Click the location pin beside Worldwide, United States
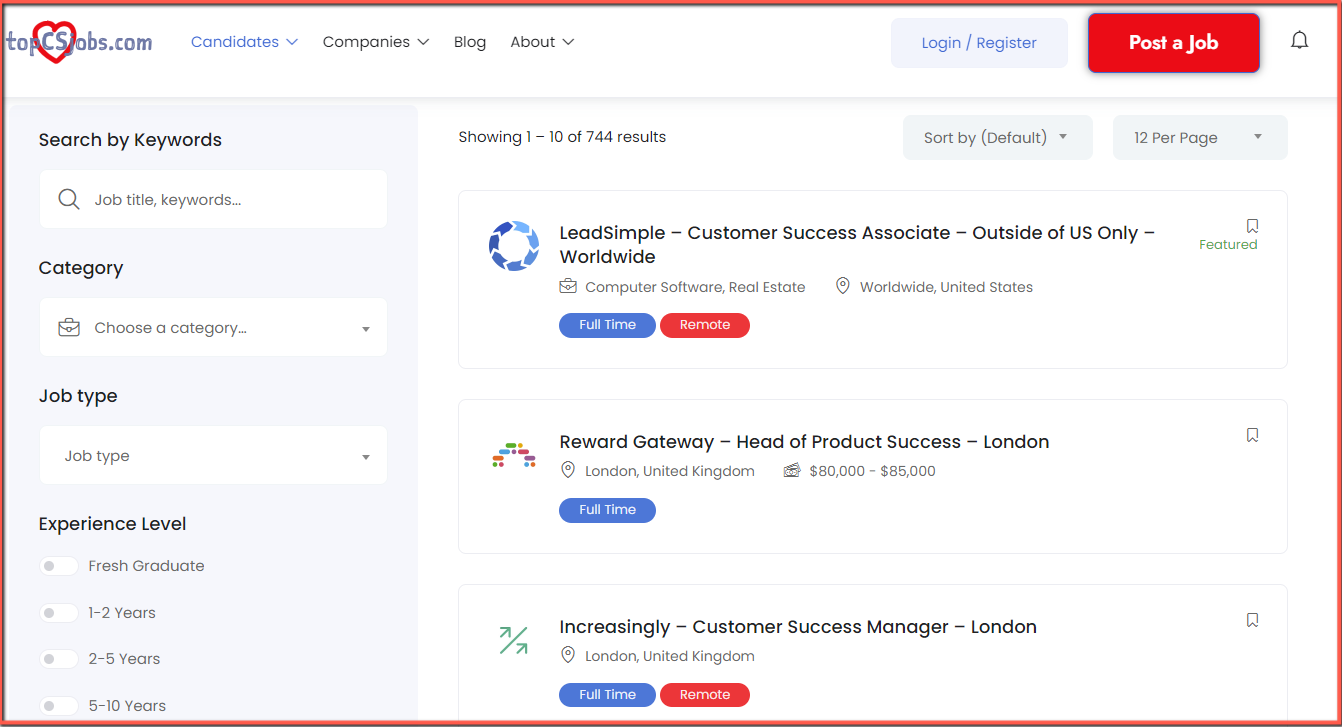Screen dimensions: 1342x727 point(843,286)
